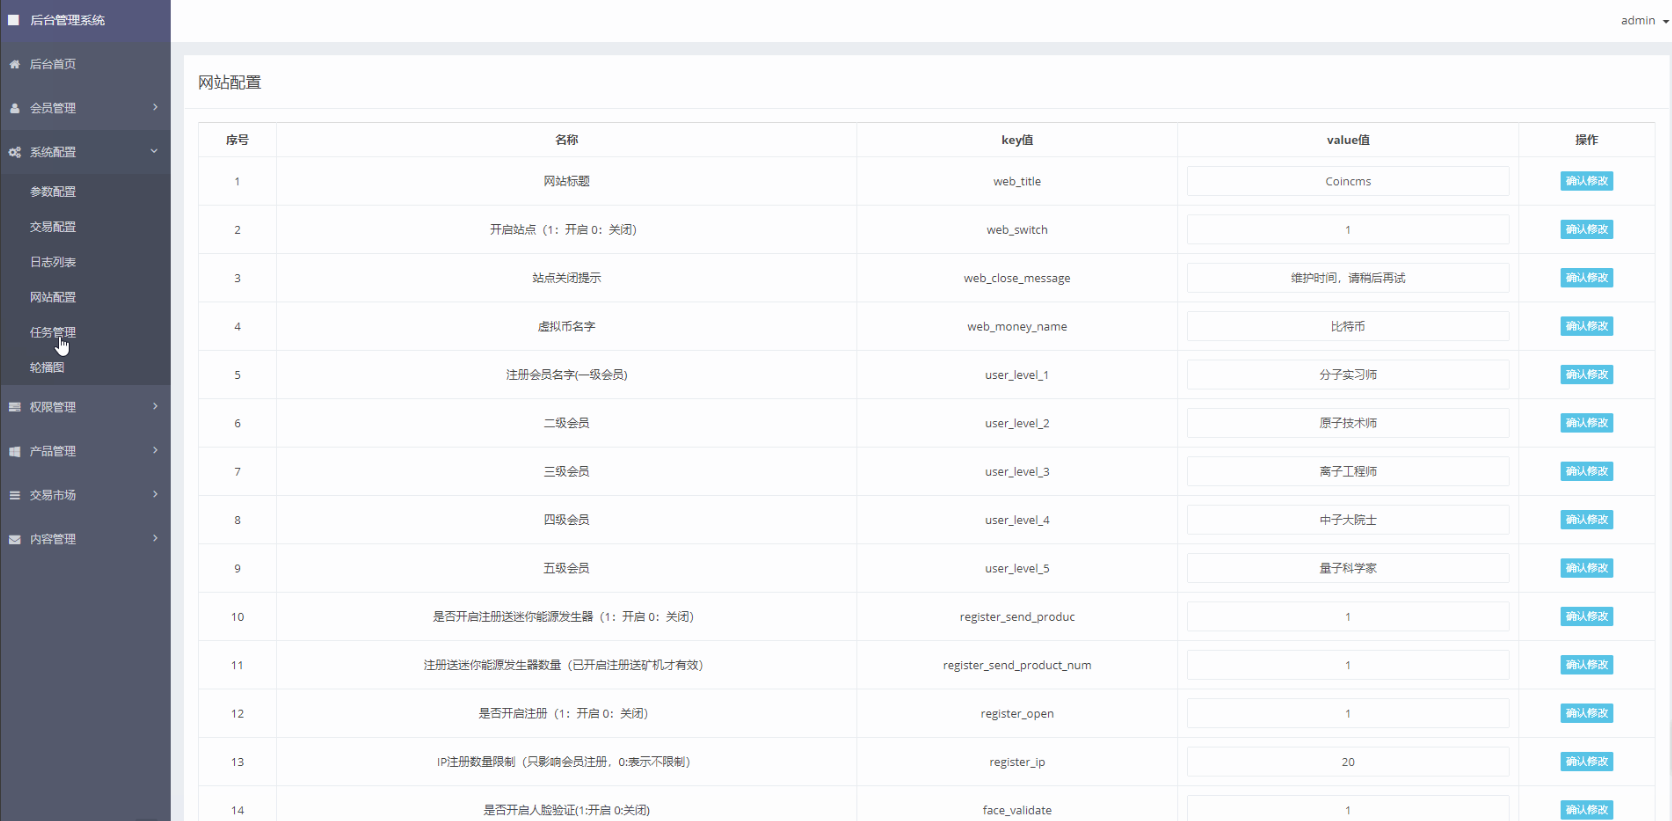Open 任务管理 submenu item
Viewport: 1672px width, 821px height.
click(53, 332)
